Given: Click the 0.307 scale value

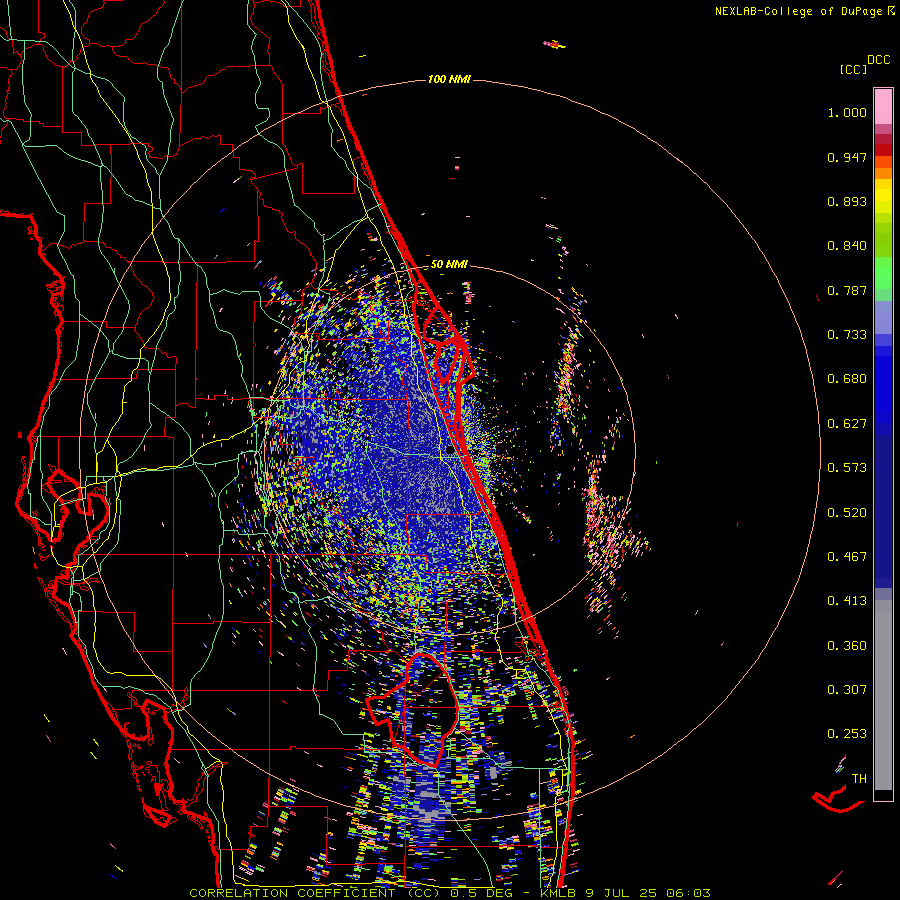Looking at the screenshot, I should 847,690.
